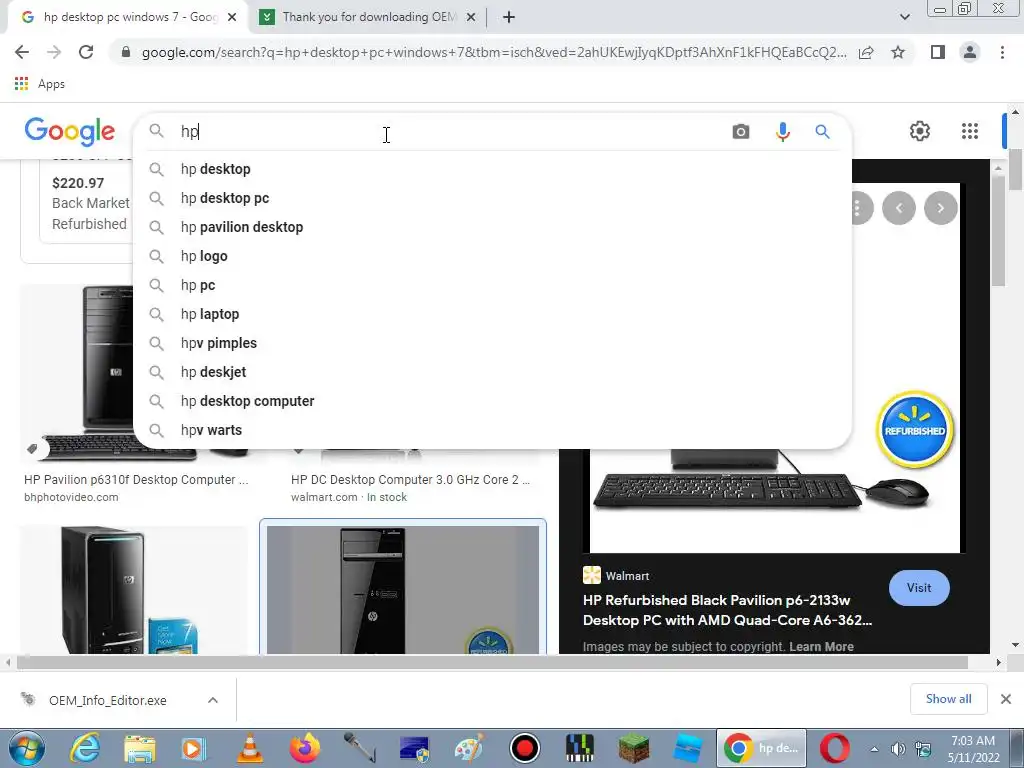Close the downloads bar
This screenshot has height=768, width=1024.
click(x=1006, y=699)
